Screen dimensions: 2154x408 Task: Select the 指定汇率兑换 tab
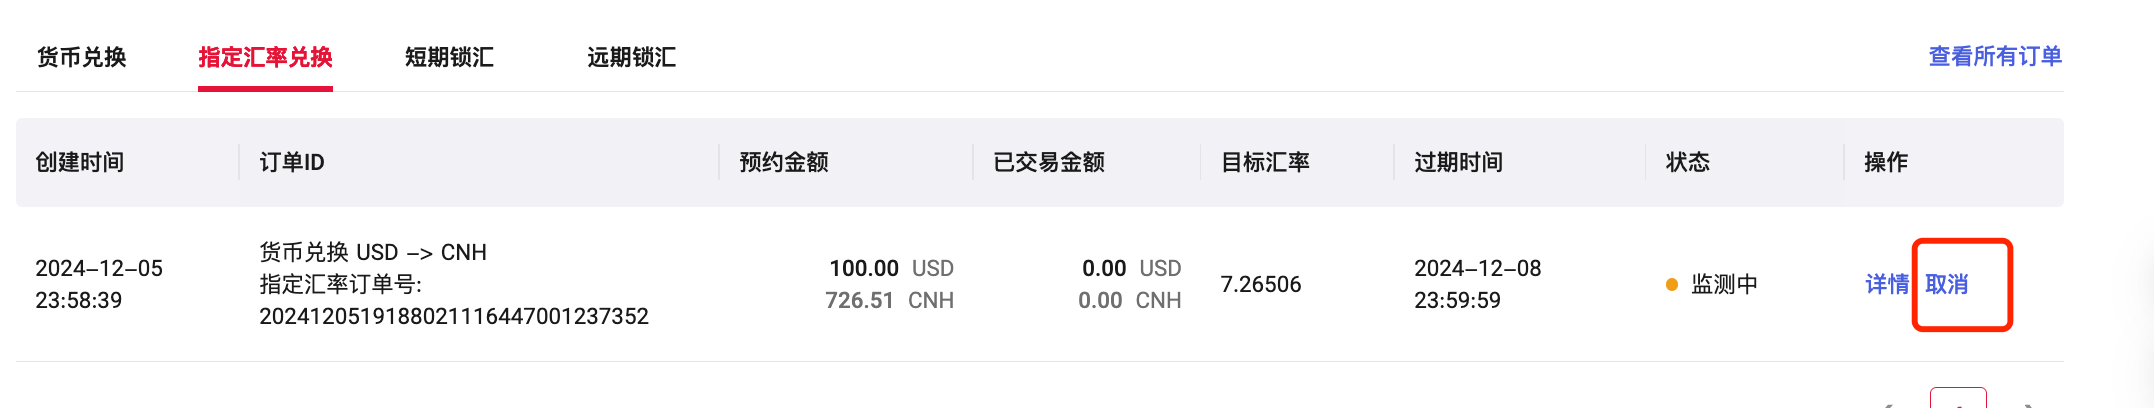pos(265,58)
